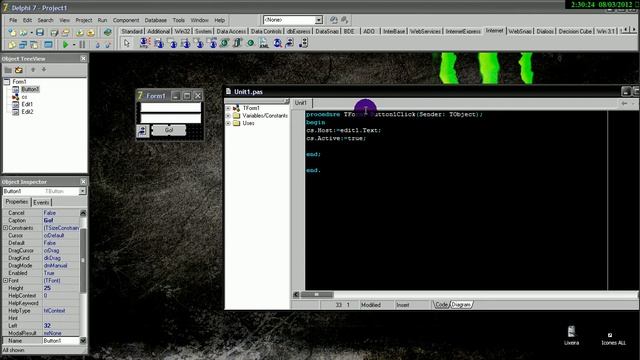Pick the first Internet palette component icon
This screenshot has height=360, width=640.
144,43
